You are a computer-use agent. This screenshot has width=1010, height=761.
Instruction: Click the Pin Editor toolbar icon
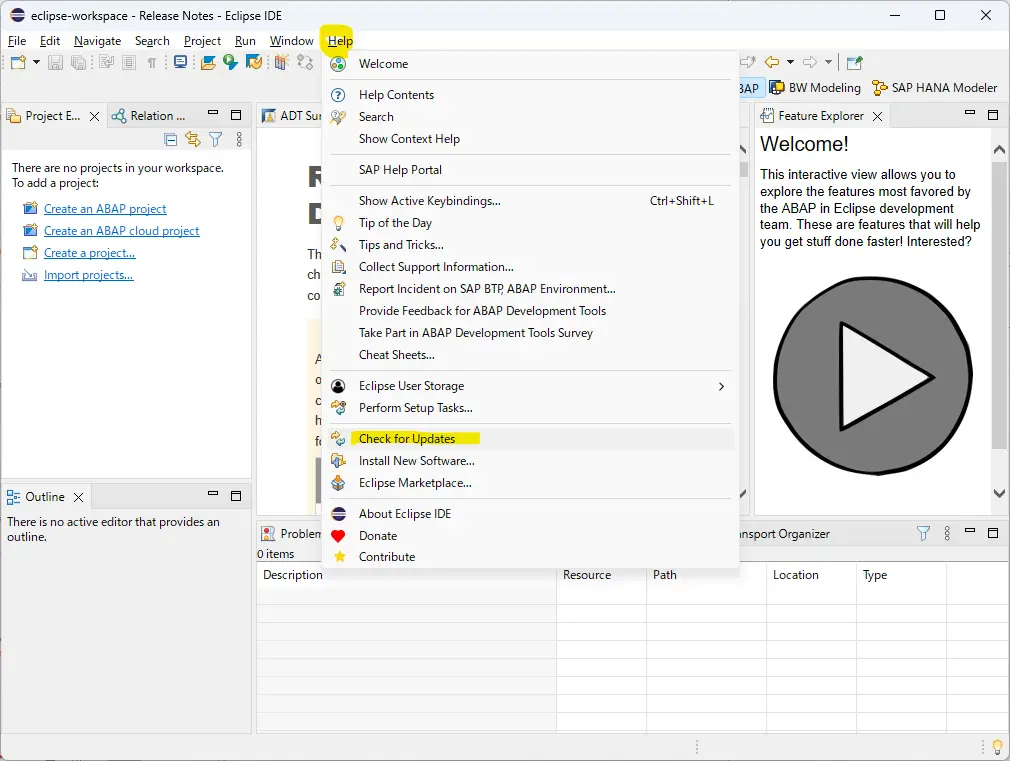(x=854, y=63)
